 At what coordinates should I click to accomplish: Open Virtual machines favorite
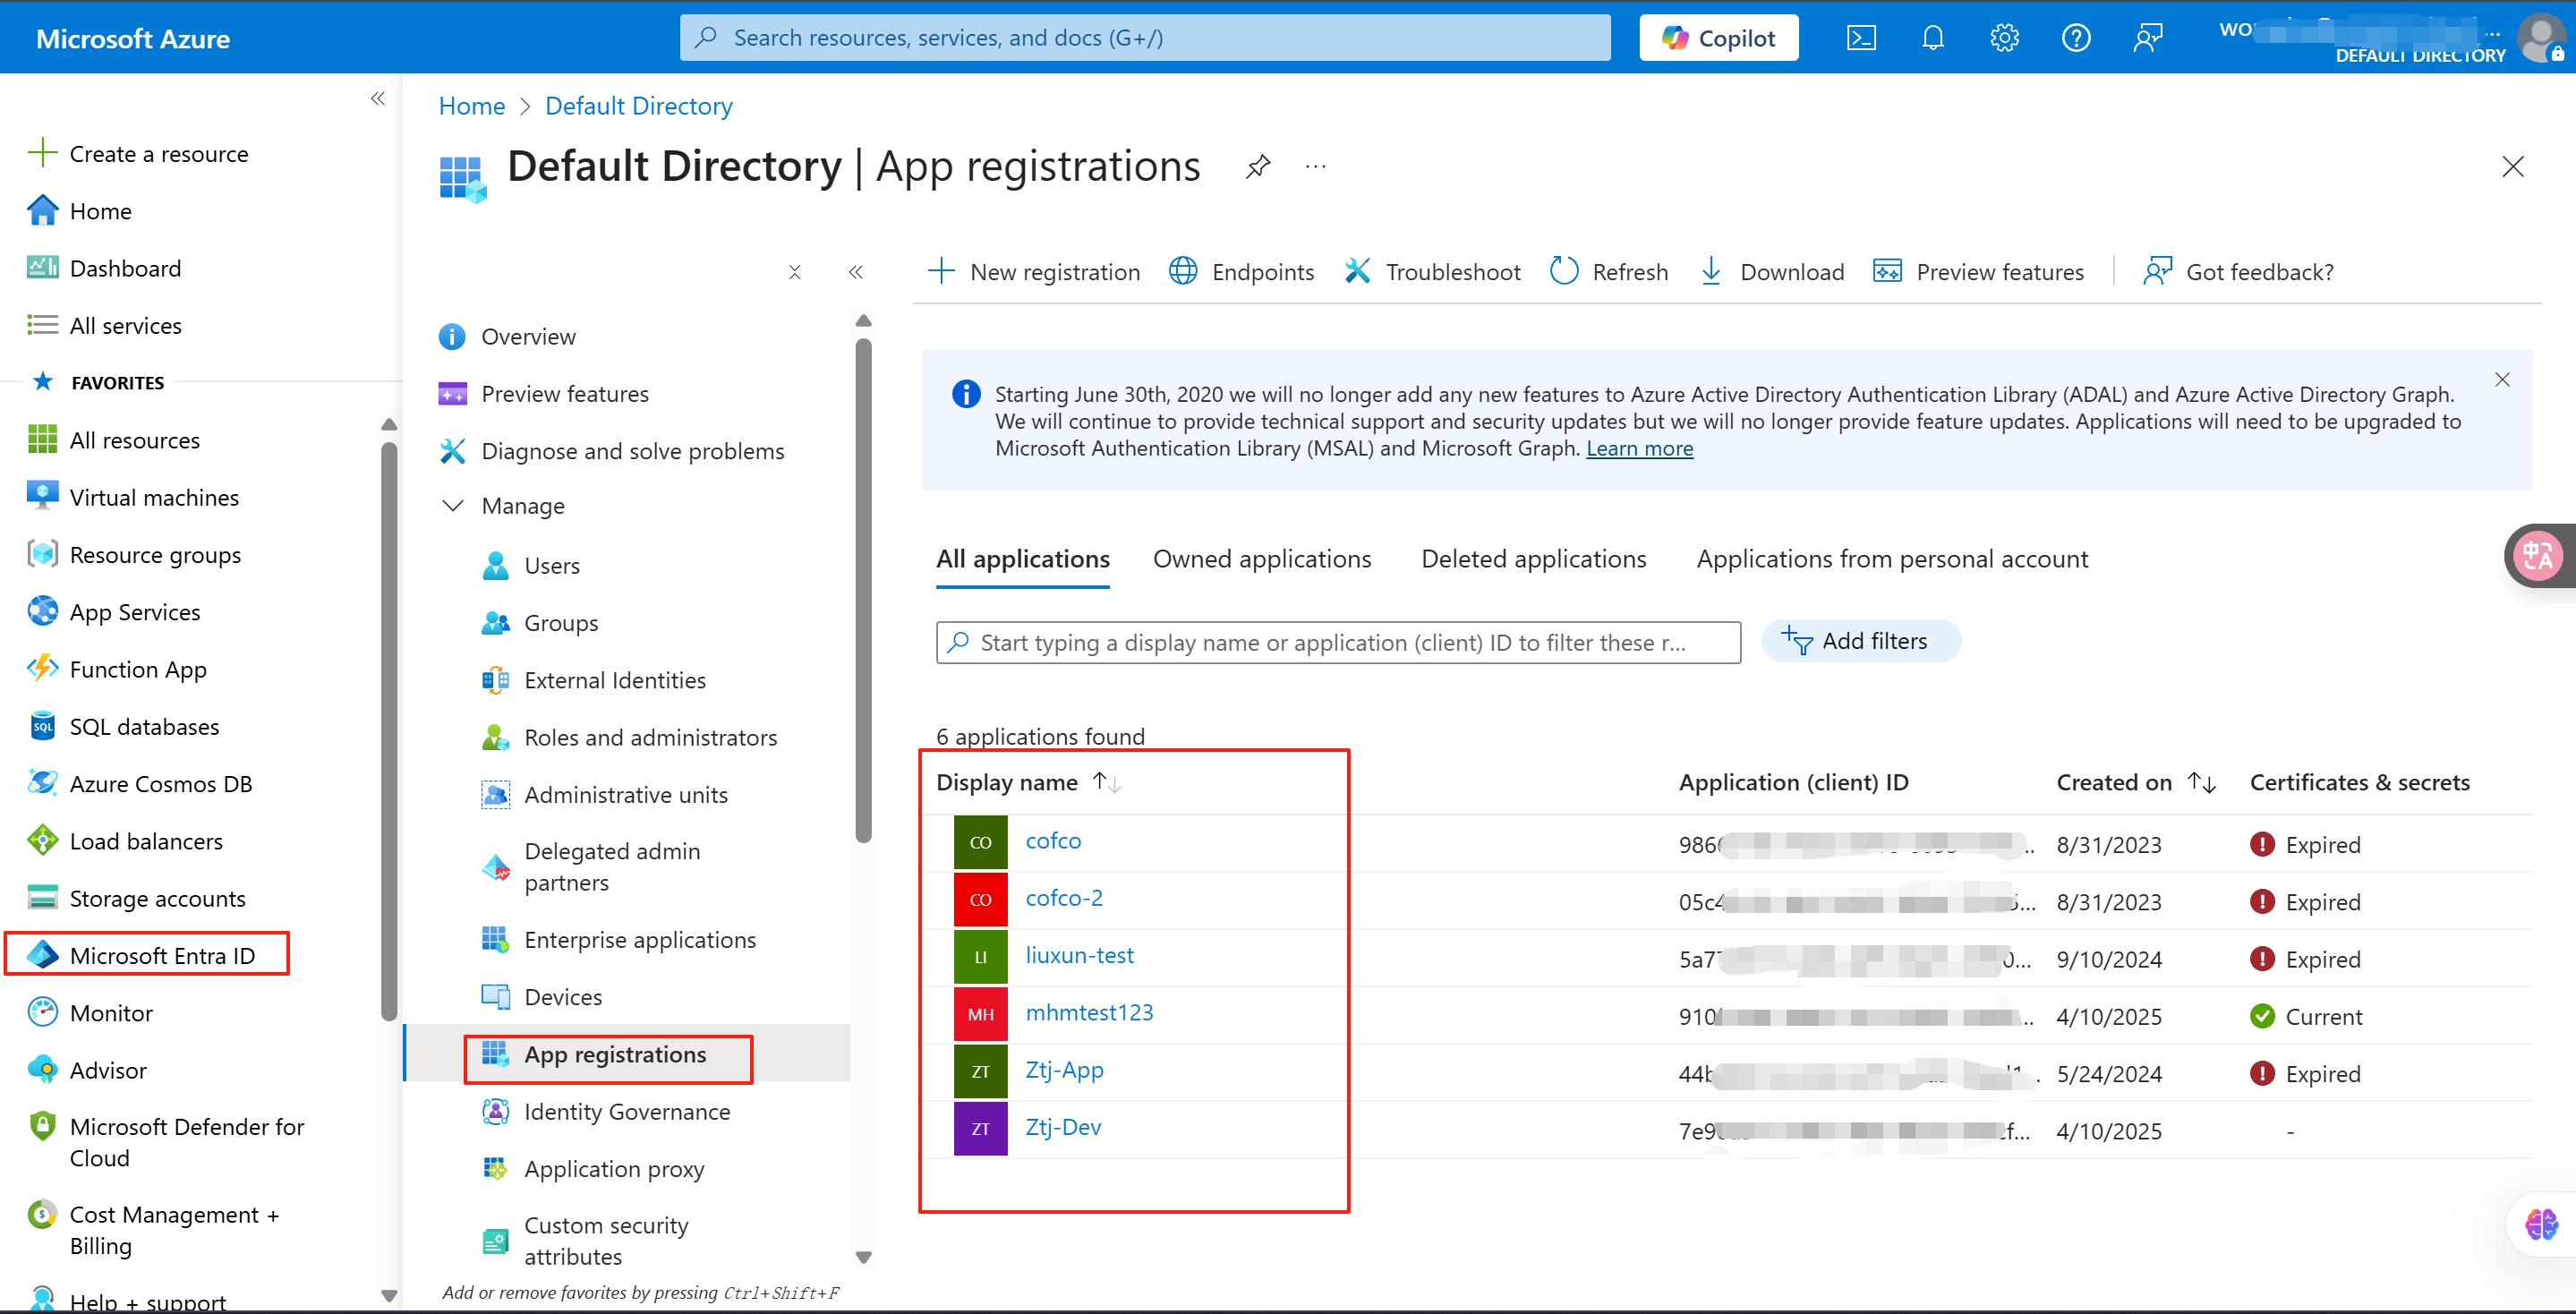133,497
